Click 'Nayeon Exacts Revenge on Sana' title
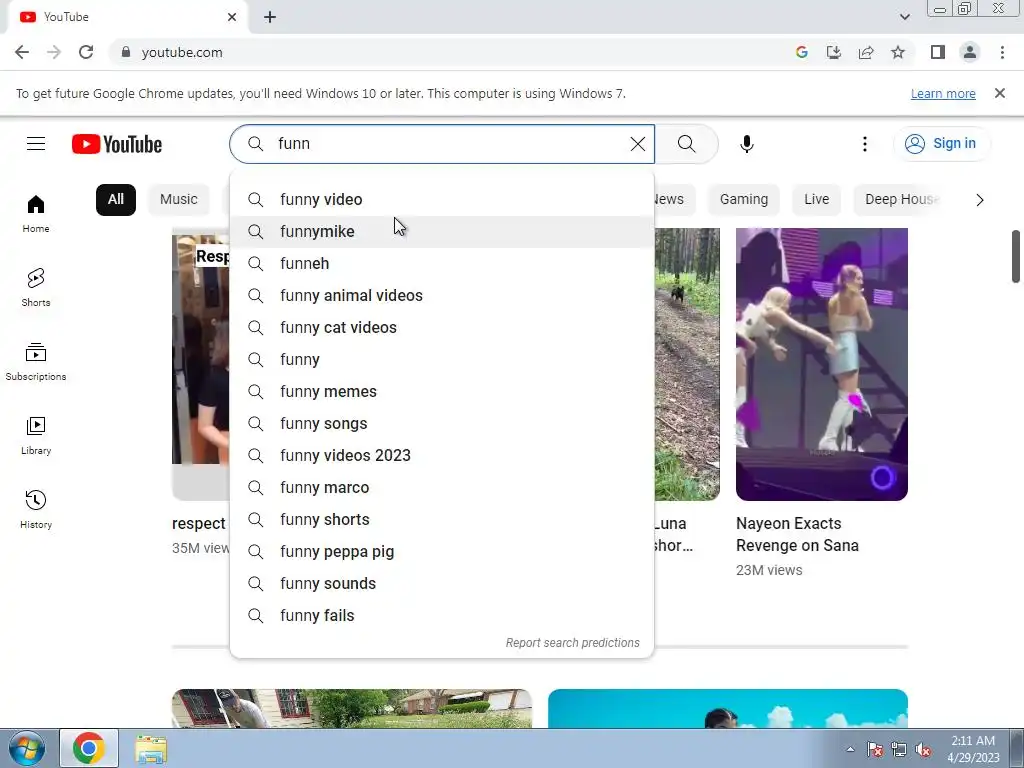 pos(797,534)
